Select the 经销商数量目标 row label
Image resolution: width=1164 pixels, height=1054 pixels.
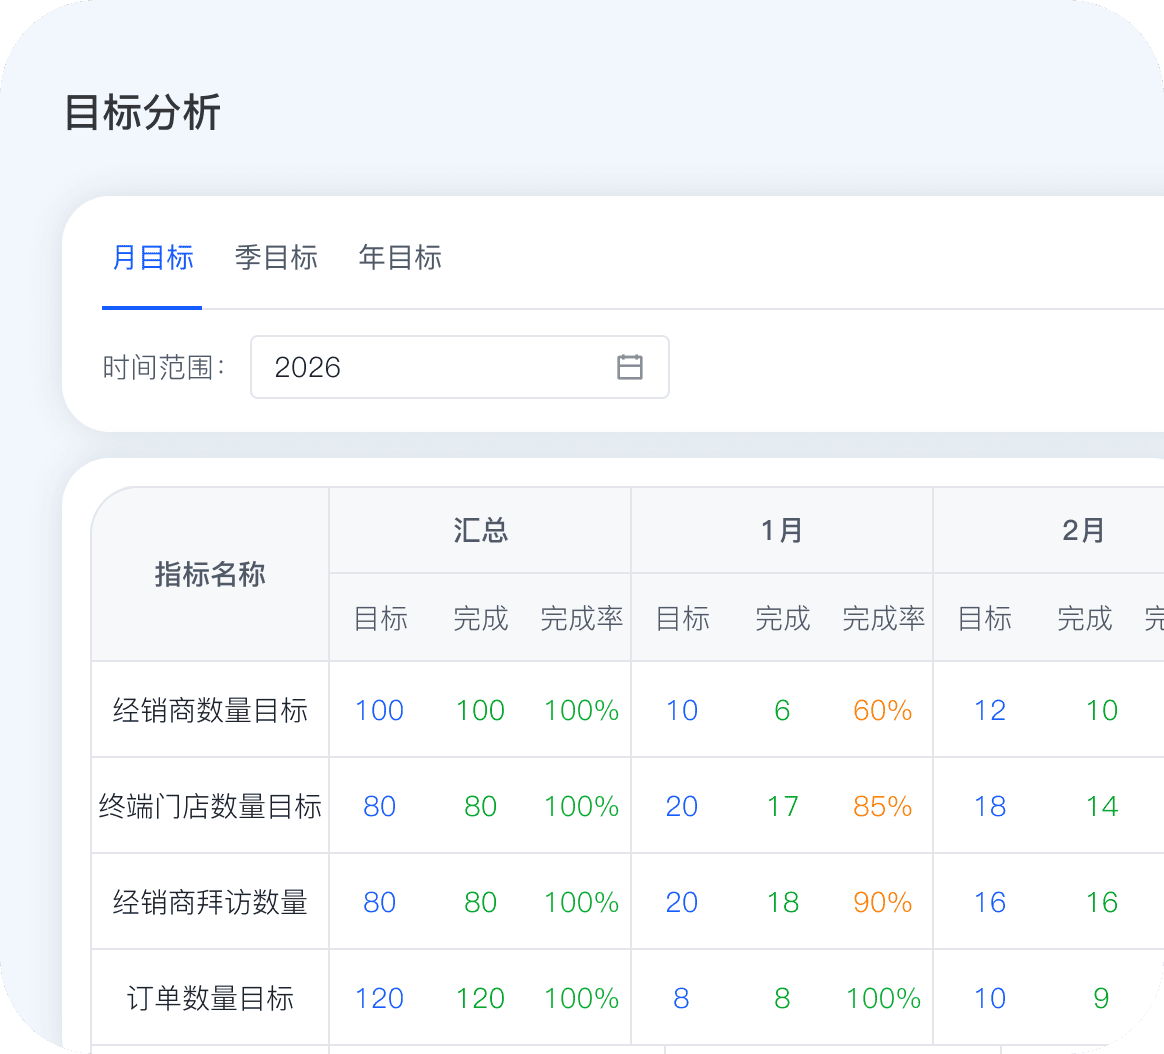(210, 711)
